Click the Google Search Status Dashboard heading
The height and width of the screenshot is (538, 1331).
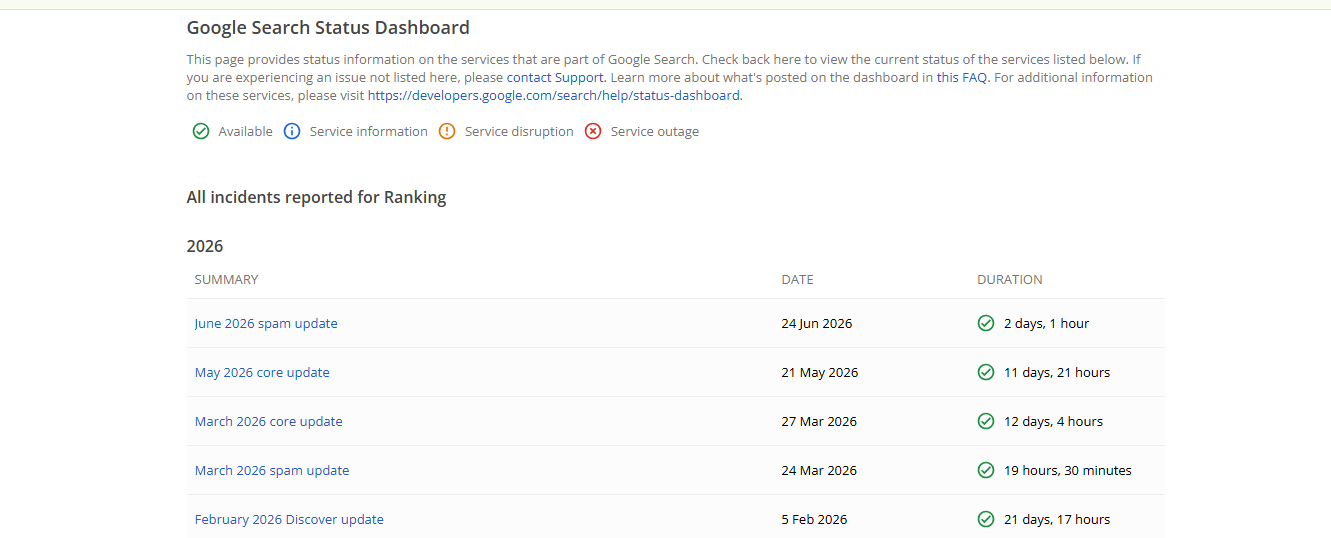328,27
